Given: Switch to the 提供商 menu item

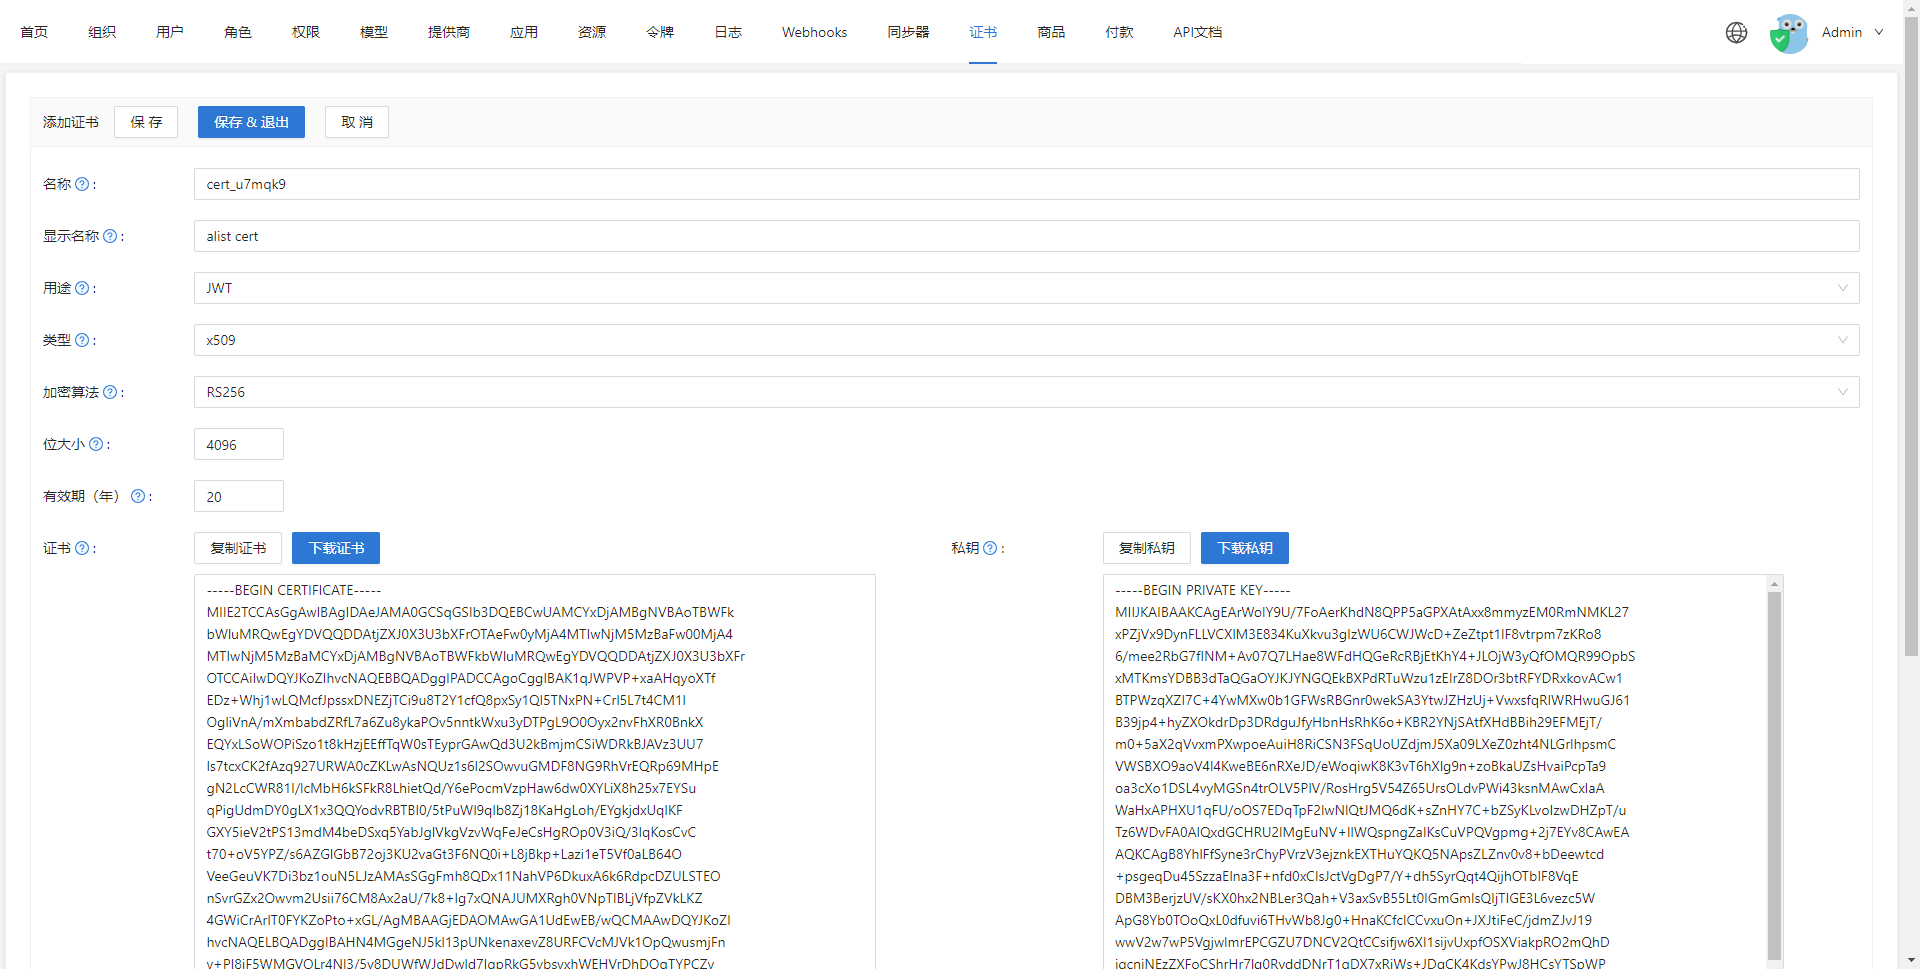Looking at the screenshot, I should [x=448, y=32].
